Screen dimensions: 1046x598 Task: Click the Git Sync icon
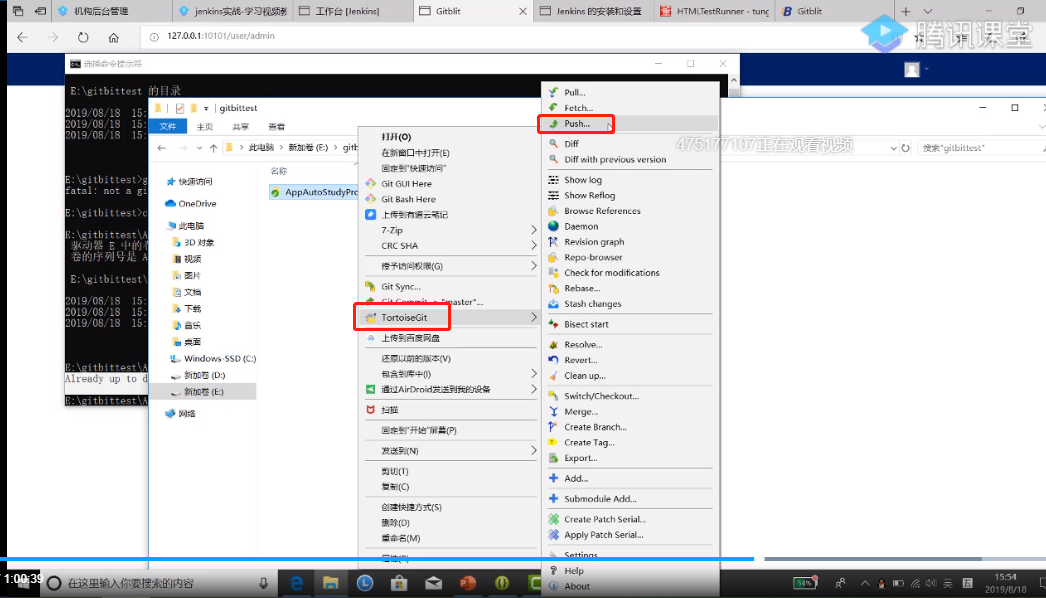(x=370, y=286)
